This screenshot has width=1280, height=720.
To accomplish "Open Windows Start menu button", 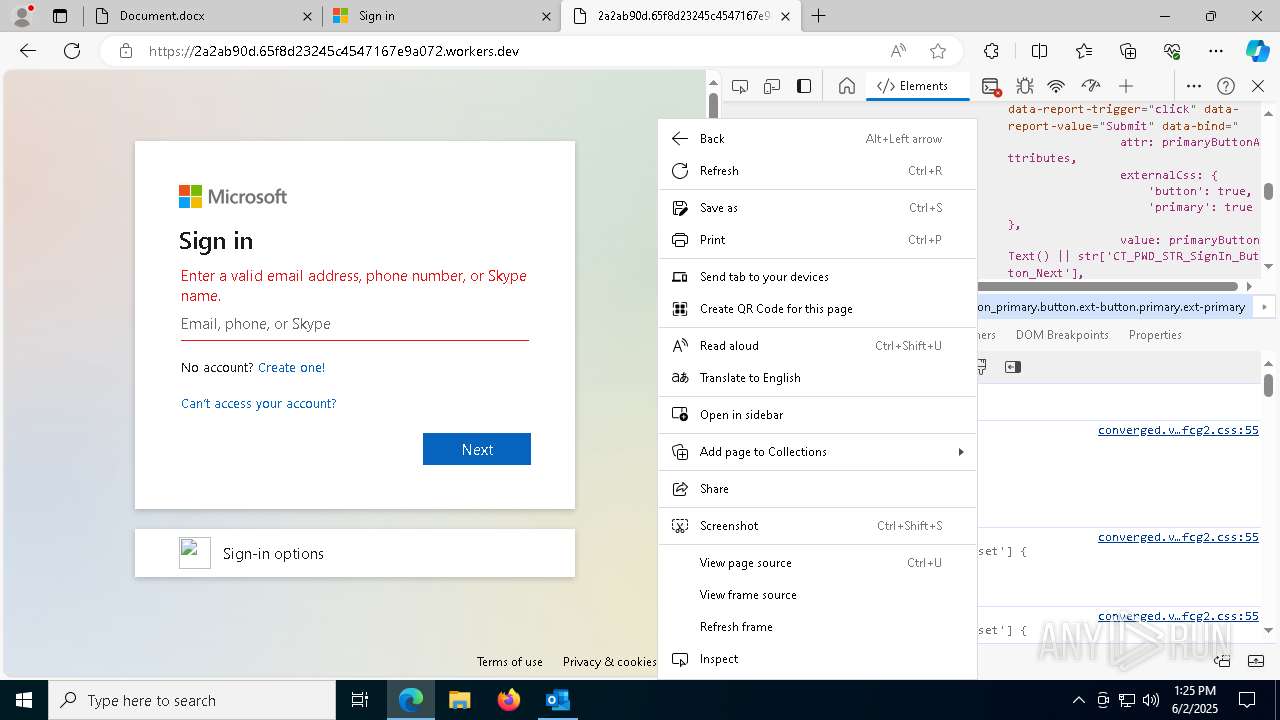I will 24,700.
